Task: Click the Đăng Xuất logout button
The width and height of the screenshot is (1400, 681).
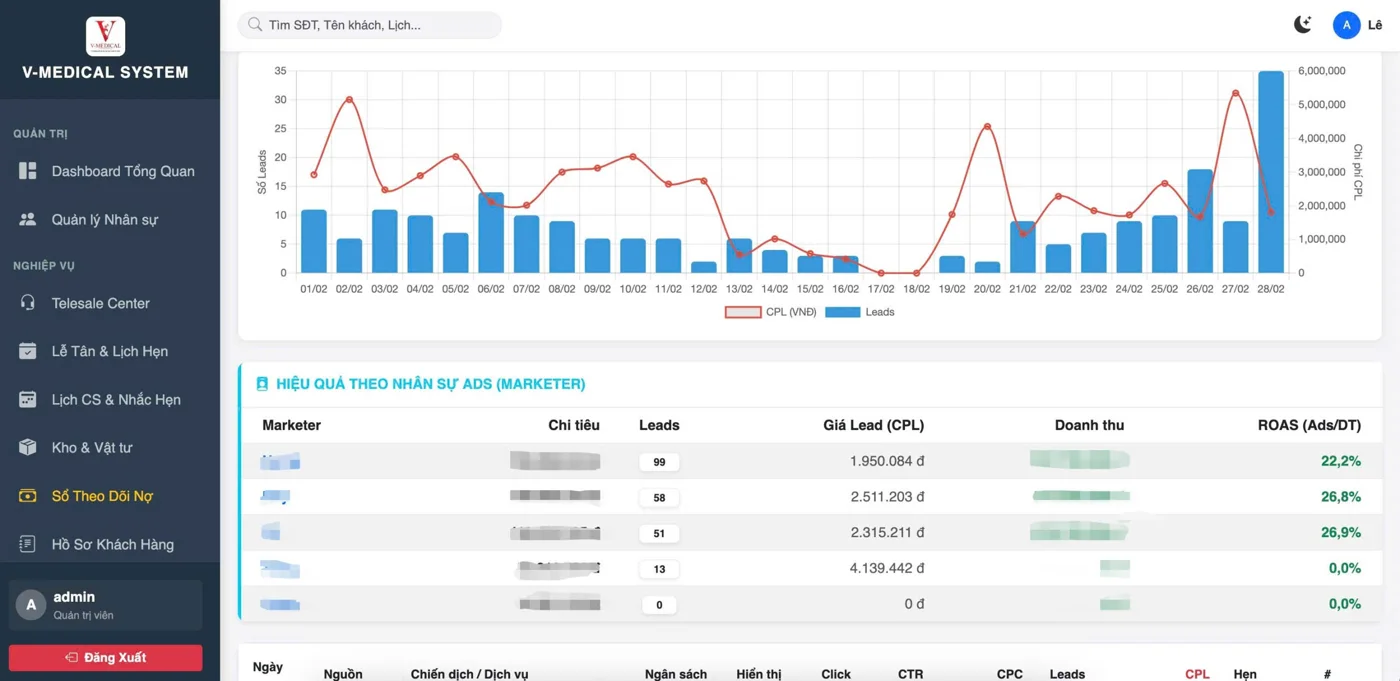Action: (106, 657)
